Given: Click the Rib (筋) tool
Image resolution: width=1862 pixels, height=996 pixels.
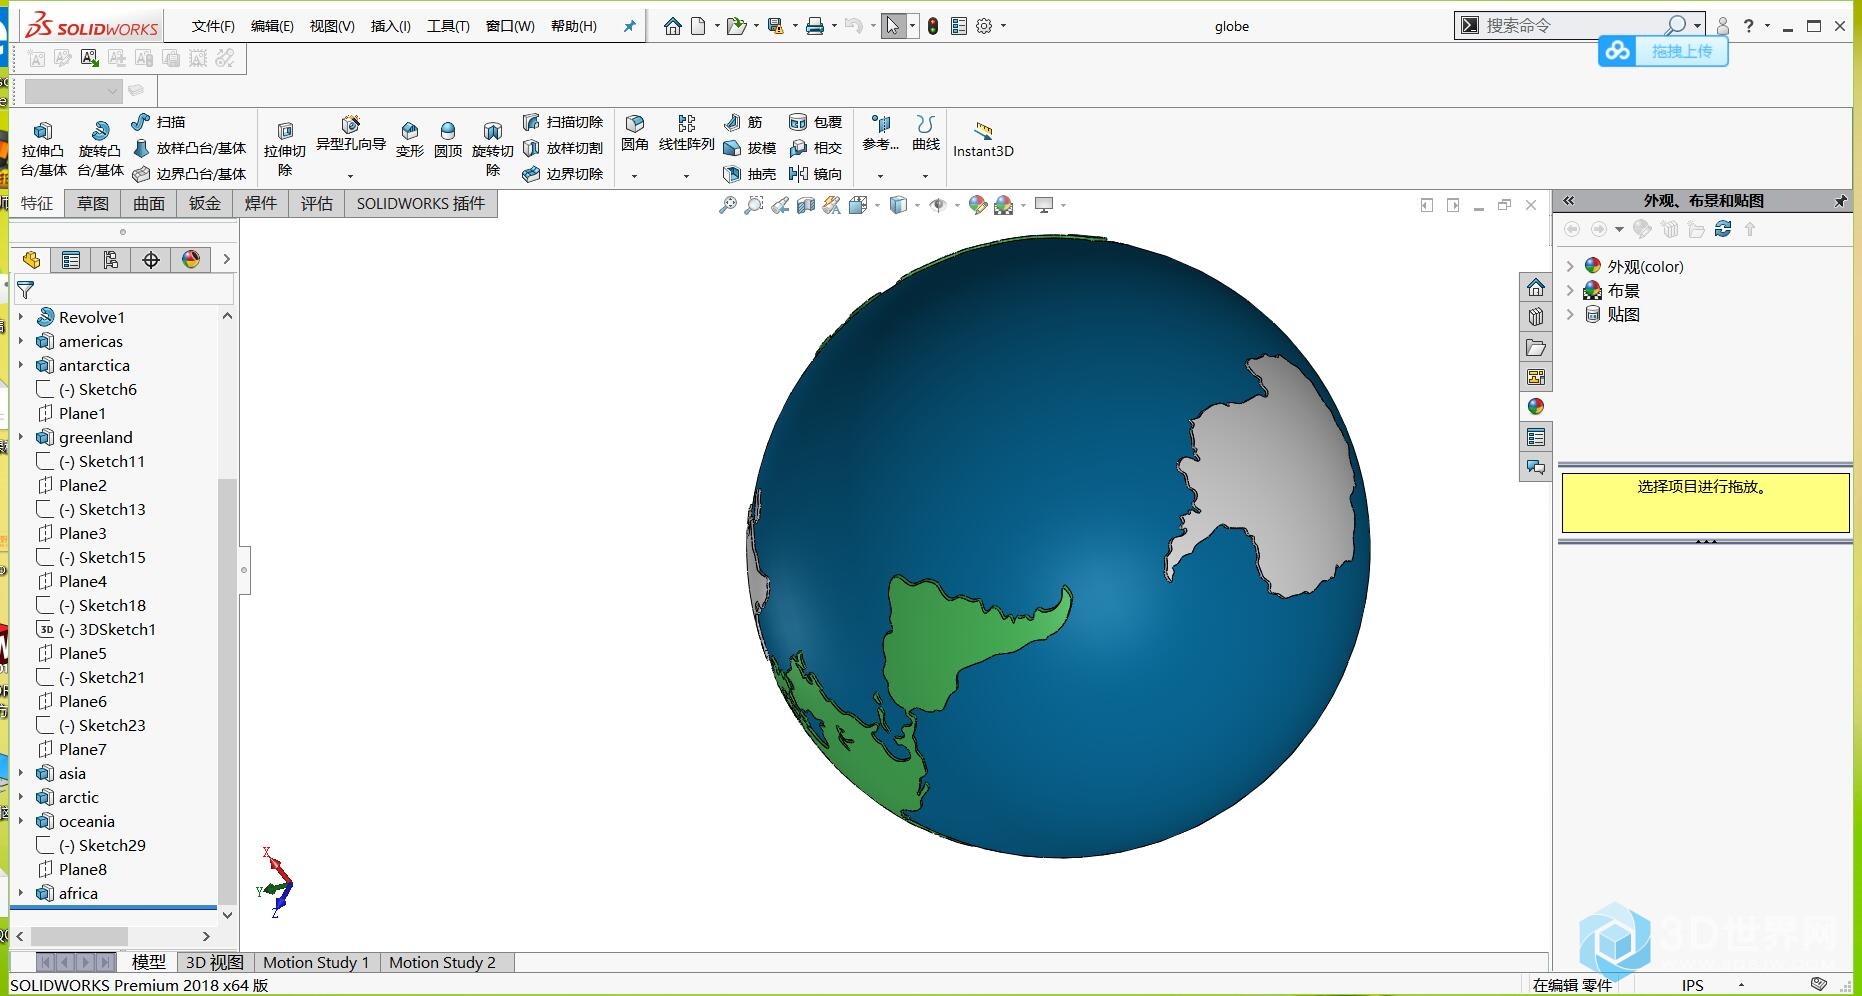Looking at the screenshot, I should click(743, 122).
